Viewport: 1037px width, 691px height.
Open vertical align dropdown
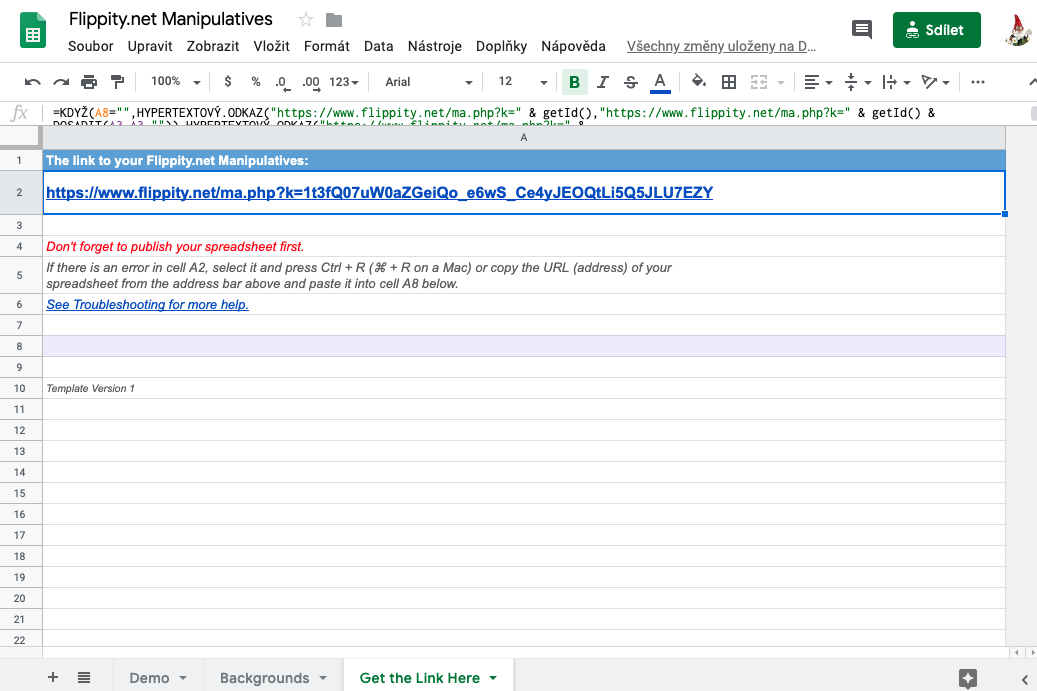[x=858, y=82]
